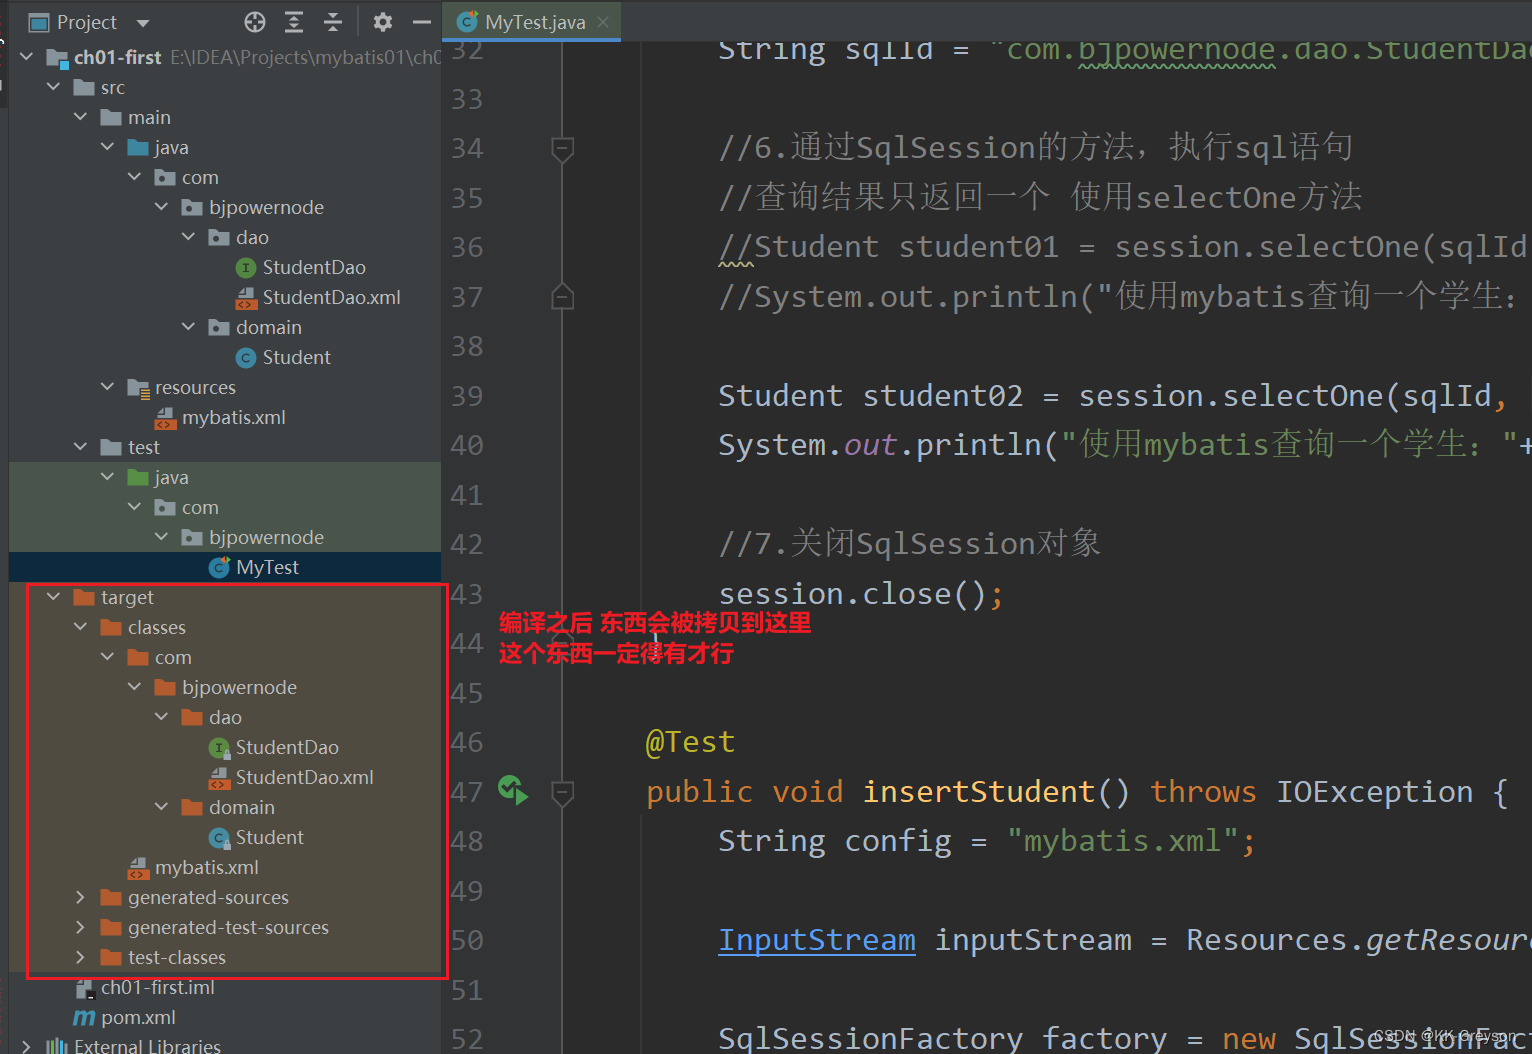
Task: Place cursor on session.close() line
Action: [x=861, y=594]
